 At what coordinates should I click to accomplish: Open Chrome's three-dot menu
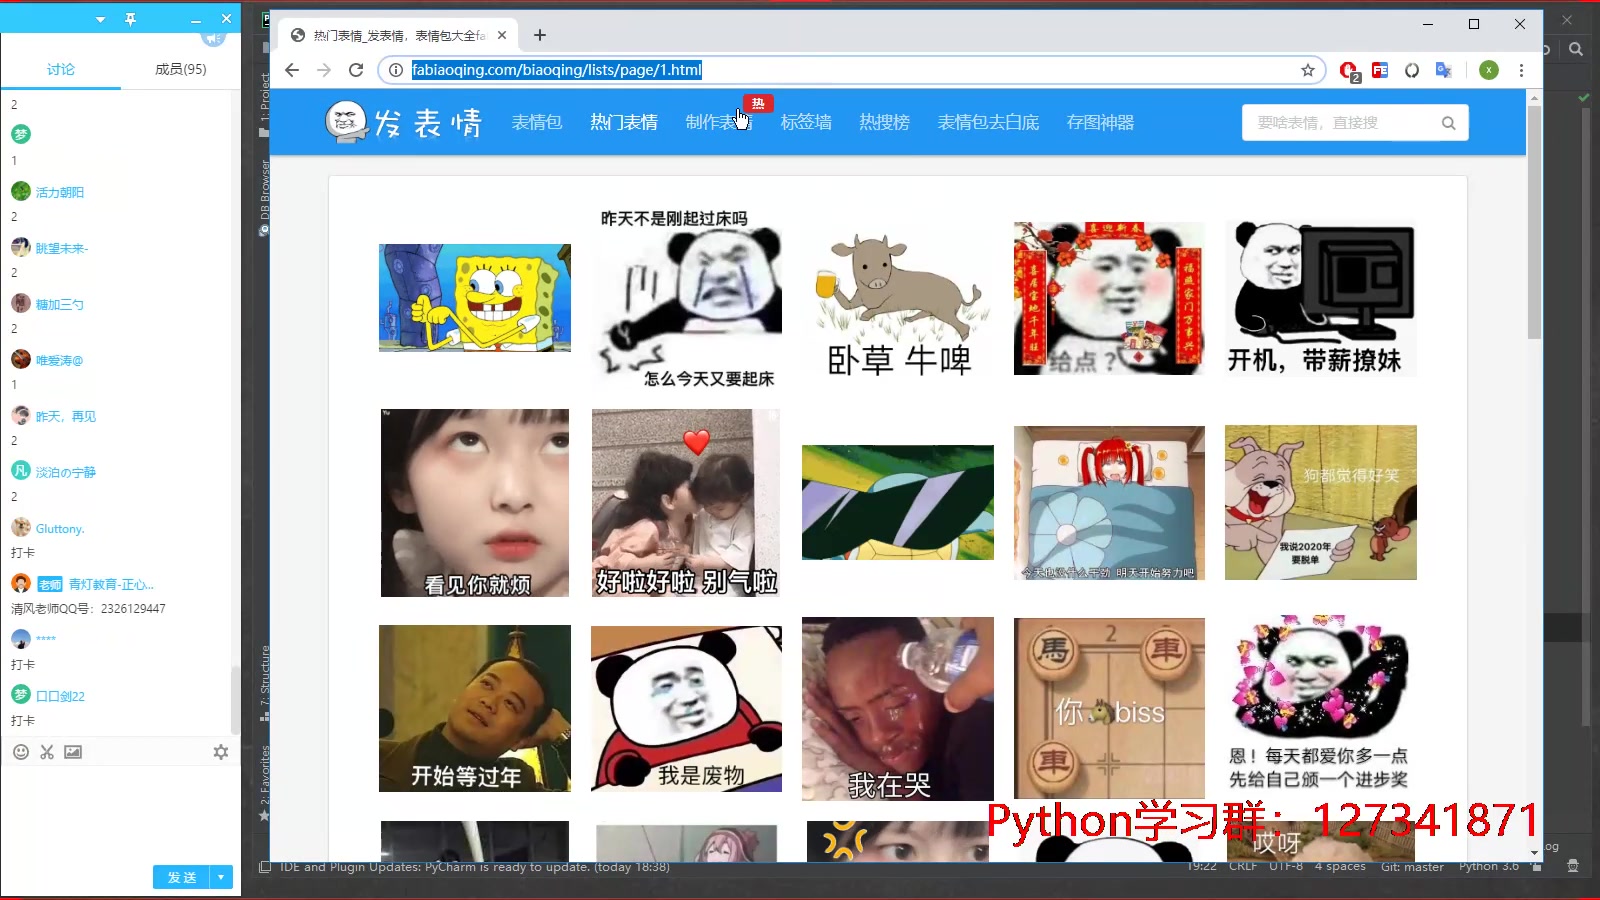(x=1522, y=70)
